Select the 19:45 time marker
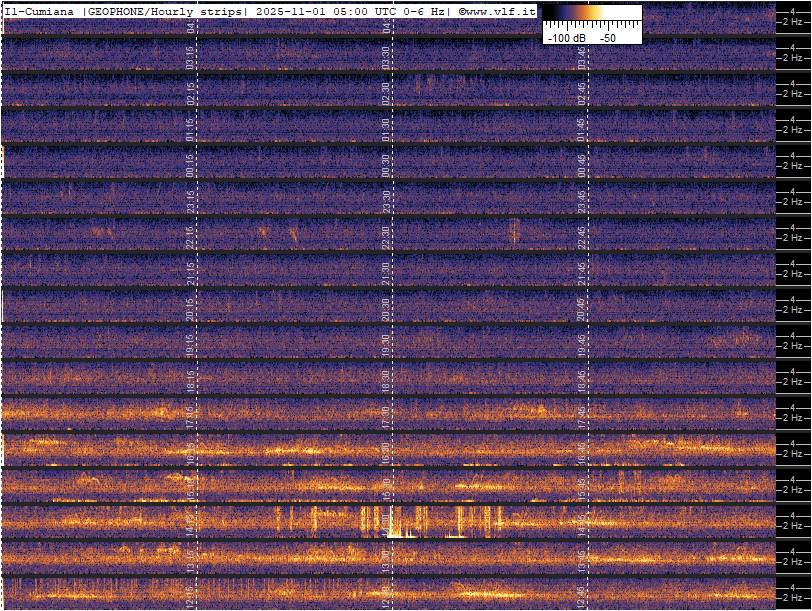 (x=581, y=344)
